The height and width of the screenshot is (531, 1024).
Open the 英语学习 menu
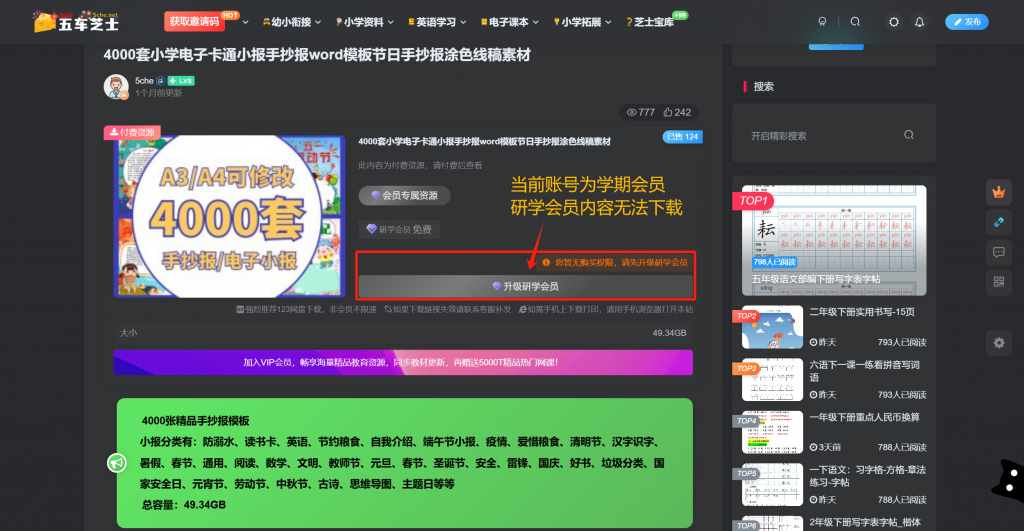[x=437, y=22]
